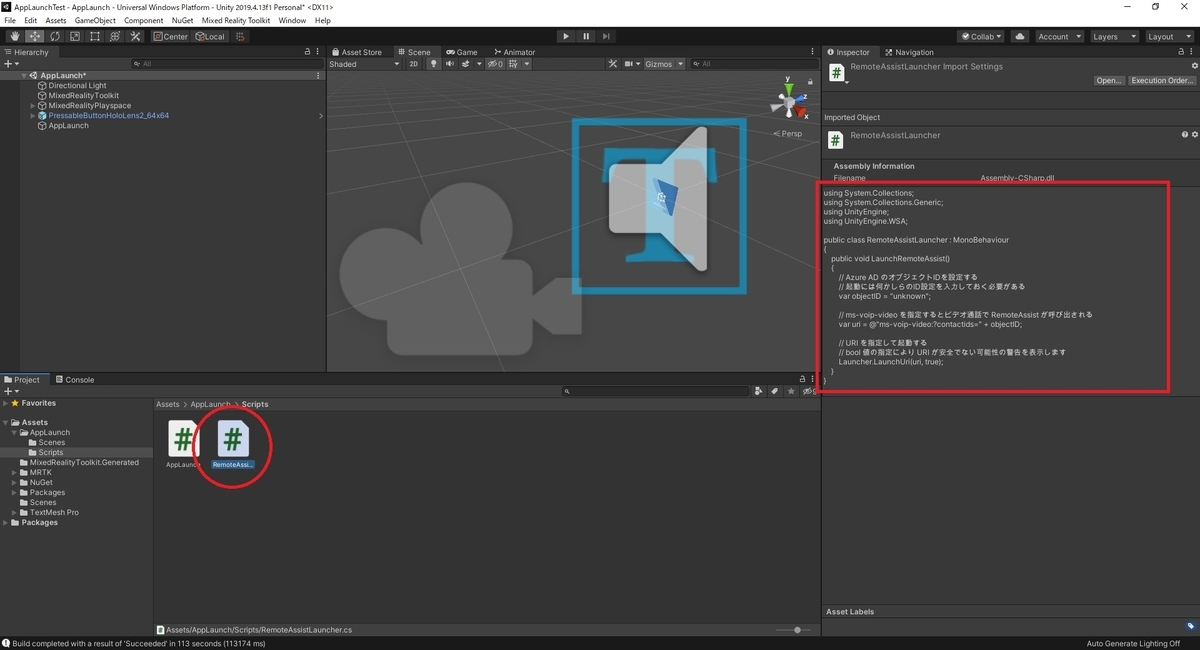The height and width of the screenshot is (650, 1200).
Task: Click the Play button
Action: pyautogui.click(x=565, y=36)
